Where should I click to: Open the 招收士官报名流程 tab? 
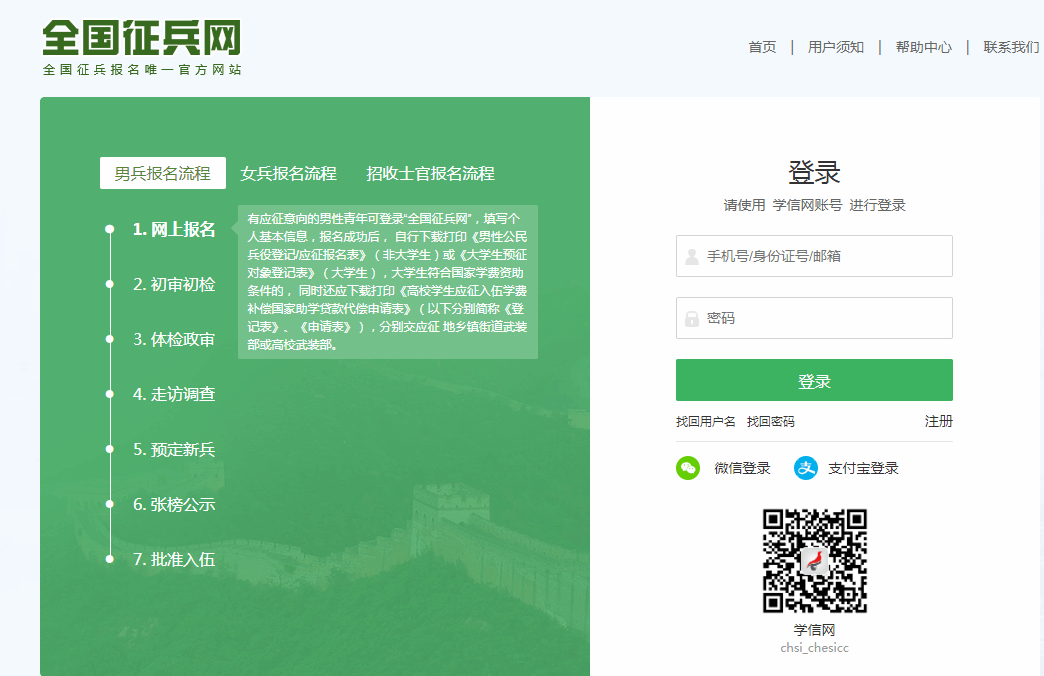430,173
